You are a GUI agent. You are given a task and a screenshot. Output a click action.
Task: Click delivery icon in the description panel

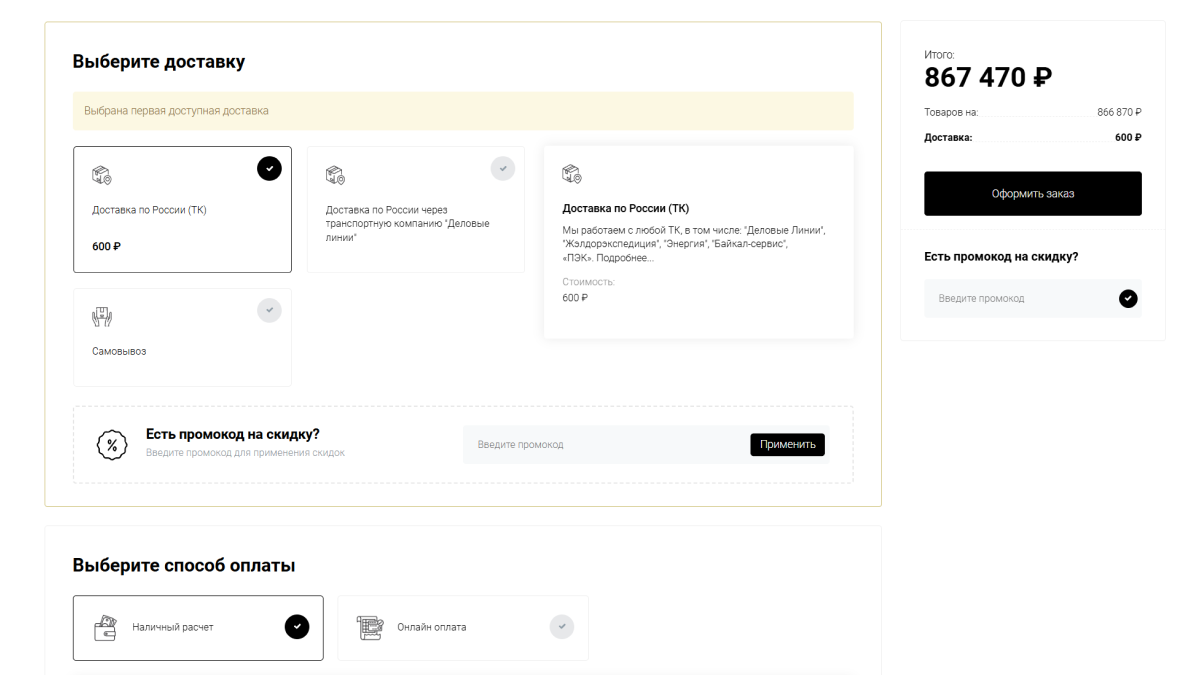click(x=572, y=174)
